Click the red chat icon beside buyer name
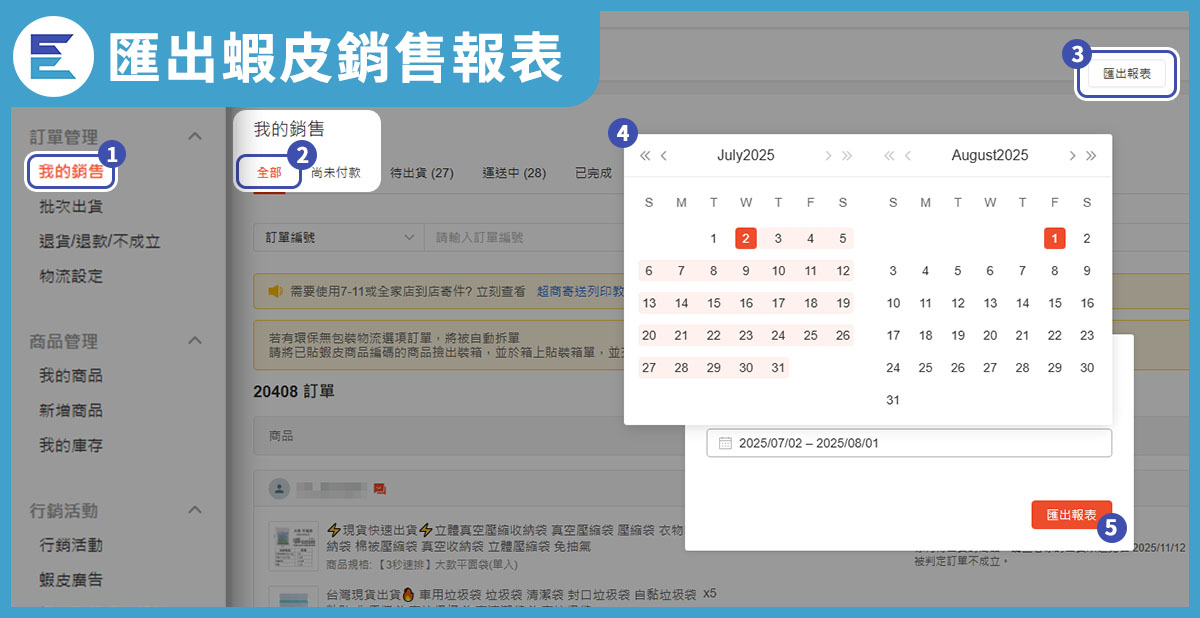Image resolution: width=1200 pixels, height=618 pixels. coord(380,489)
